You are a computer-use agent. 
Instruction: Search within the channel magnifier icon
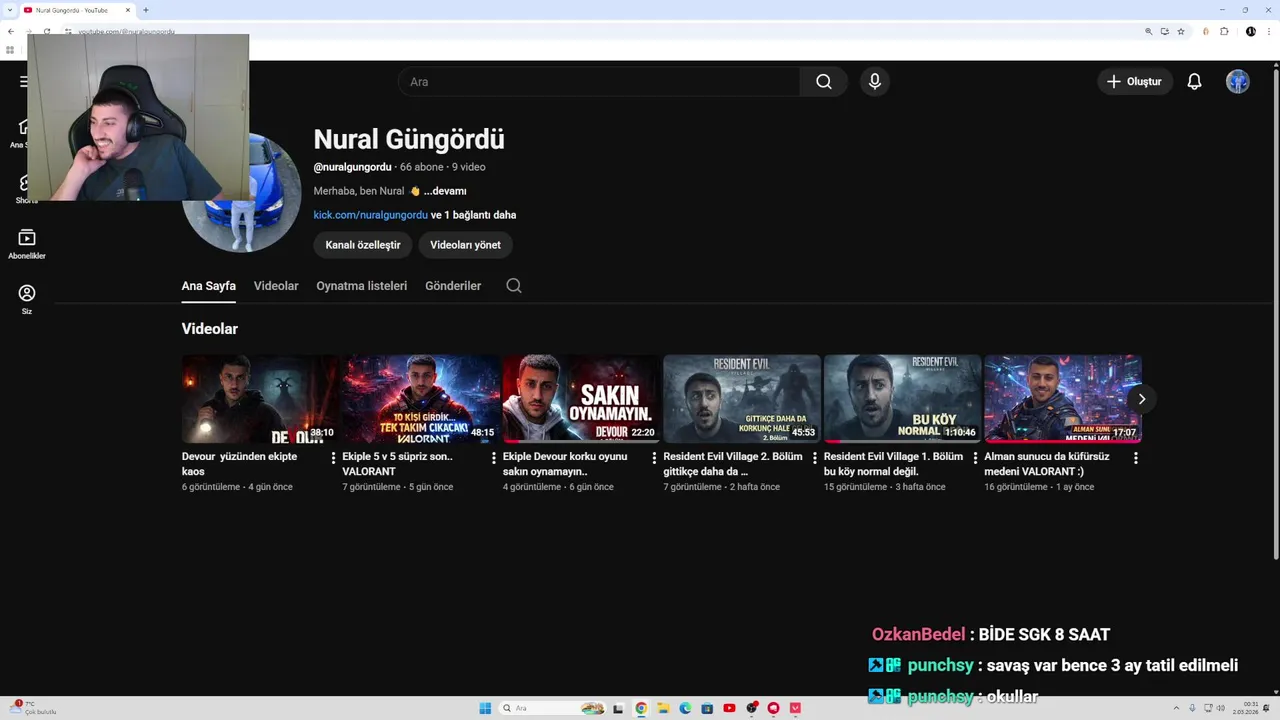514,286
